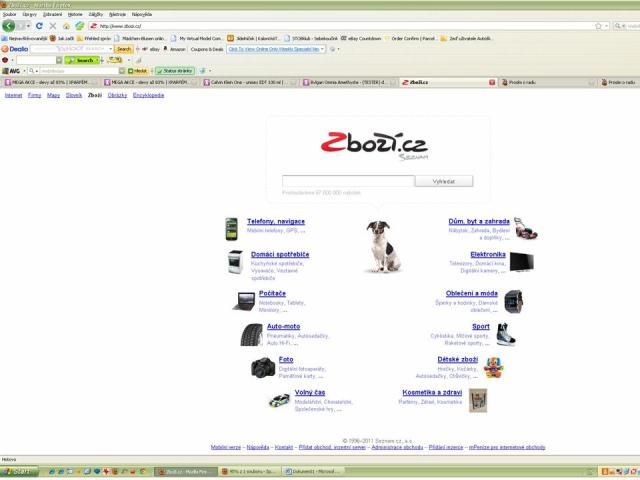The image size is (640, 480).
Task: Click the wristwatch category icon
Action: pyautogui.click(x=513, y=302)
